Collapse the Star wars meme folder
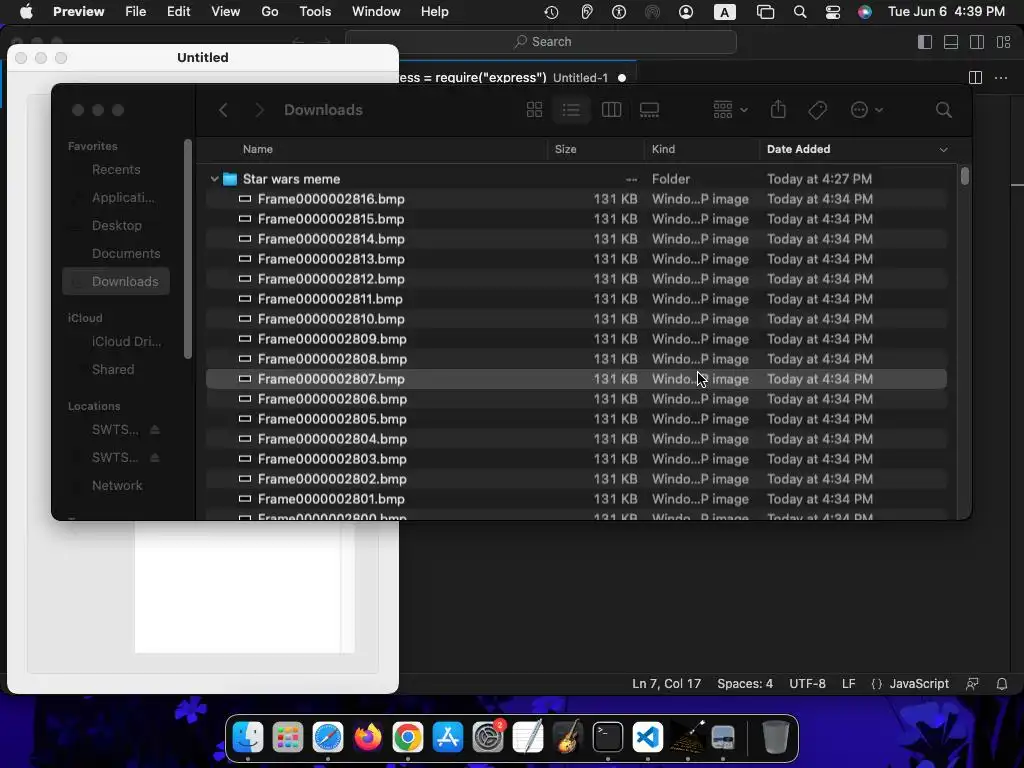This screenshot has width=1024, height=768. point(214,178)
